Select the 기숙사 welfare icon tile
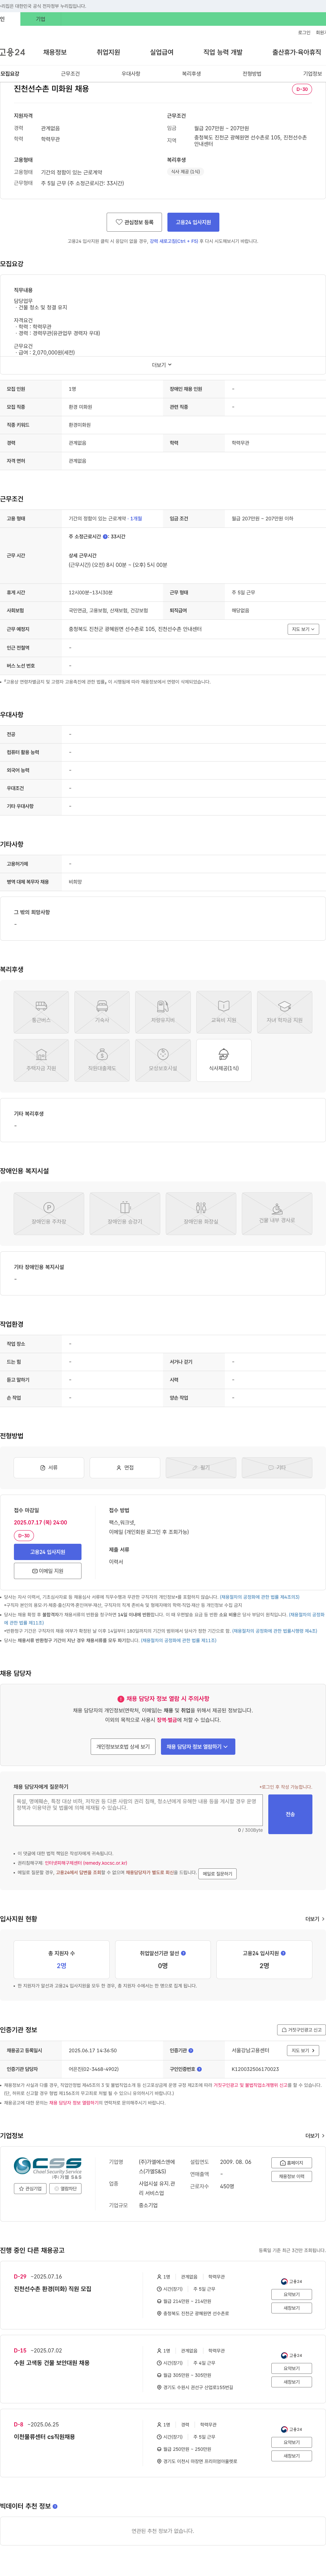Screen dimensions: 326x2576 click(102, 1012)
